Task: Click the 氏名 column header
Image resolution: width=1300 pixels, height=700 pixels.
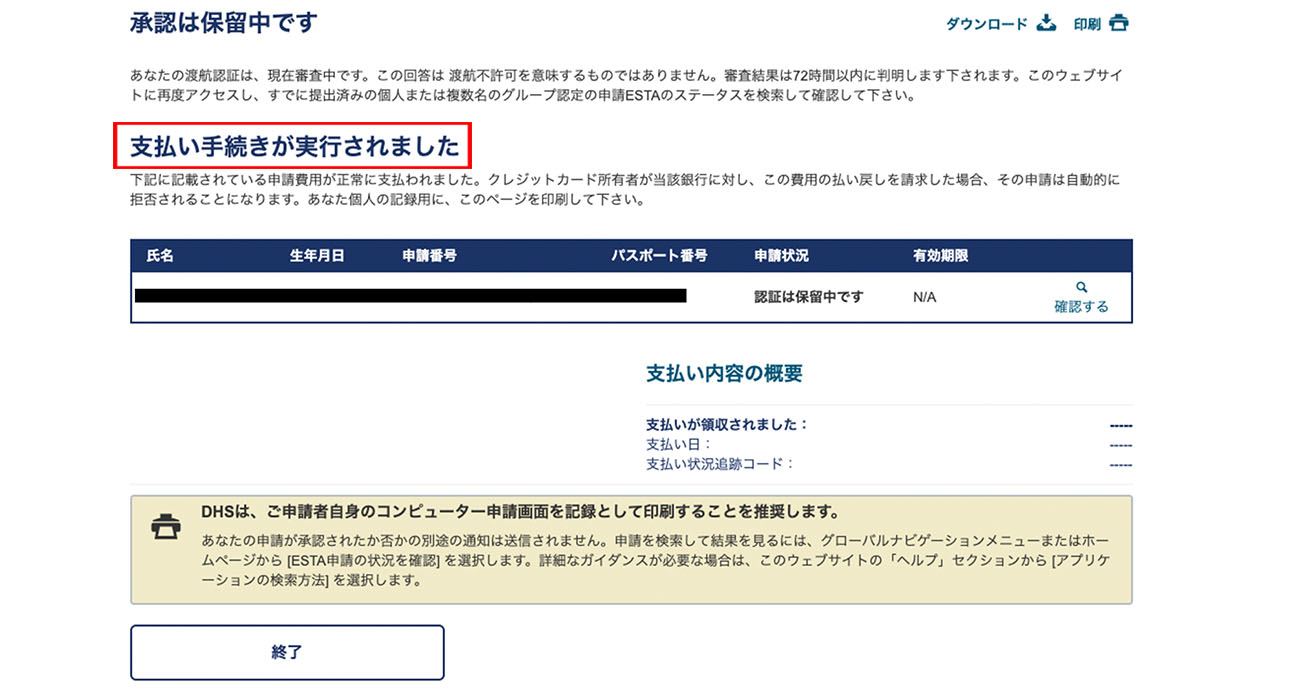Action: 160,256
